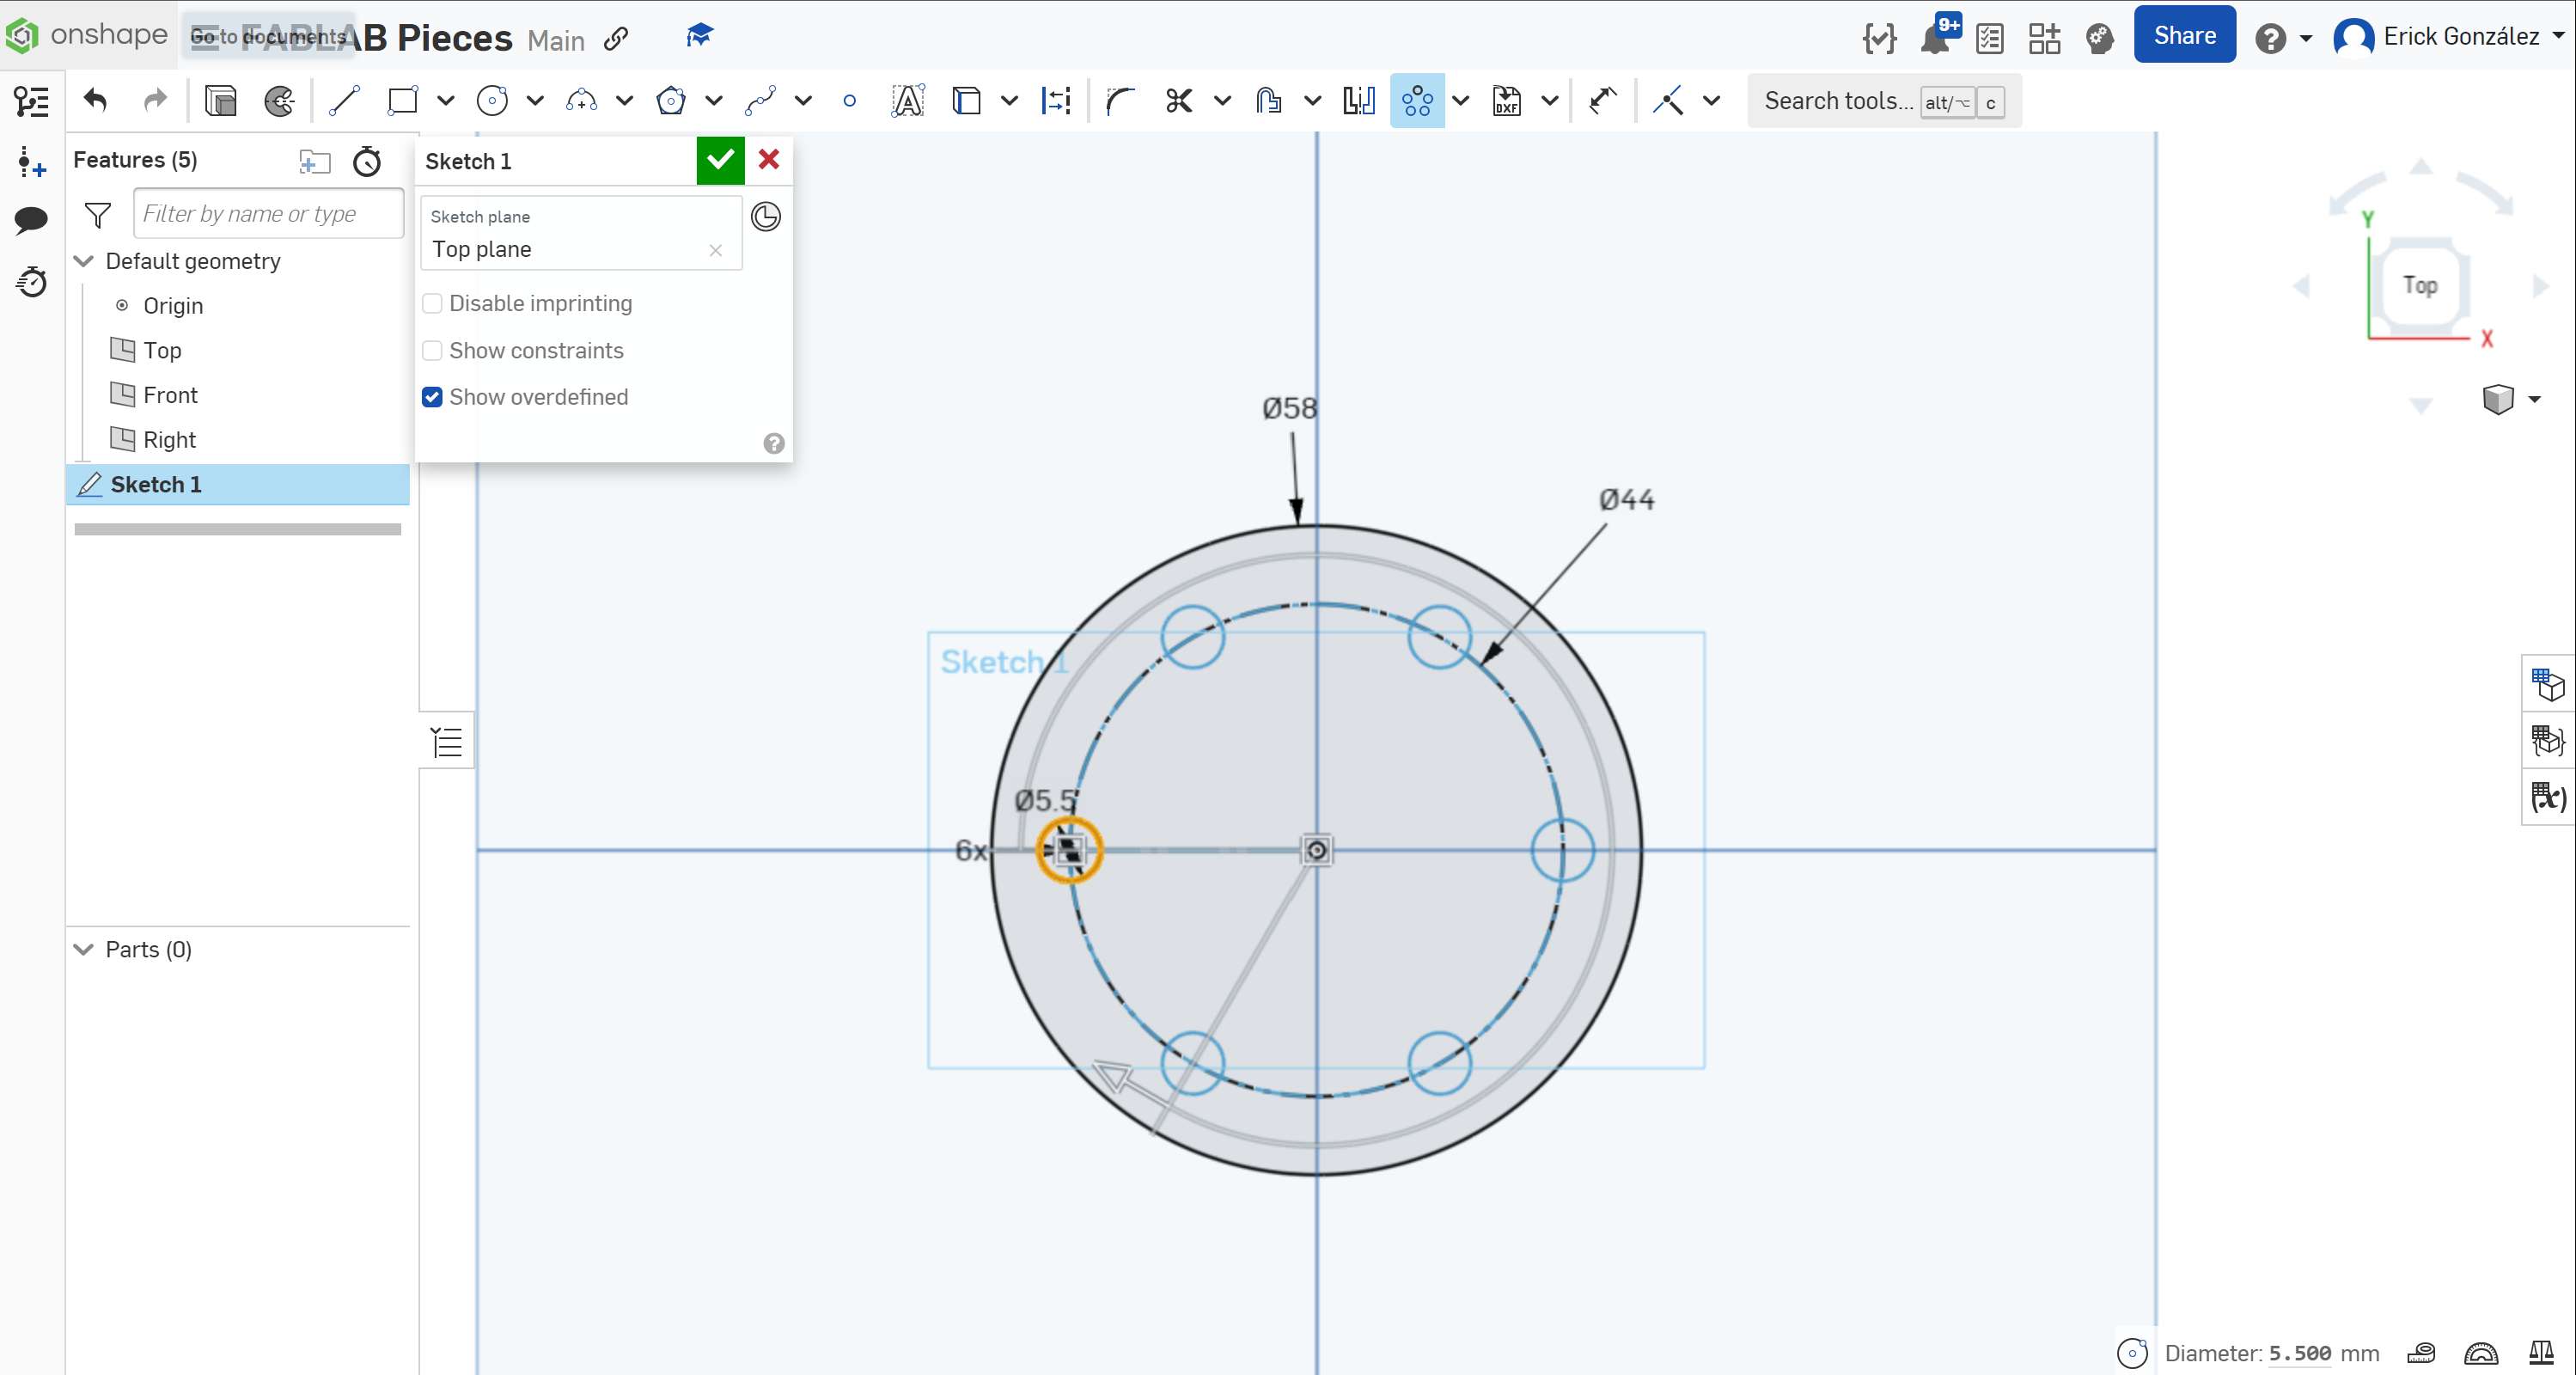Click the circular pattern tool
The height and width of the screenshot is (1375, 2576).
[1417, 101]
